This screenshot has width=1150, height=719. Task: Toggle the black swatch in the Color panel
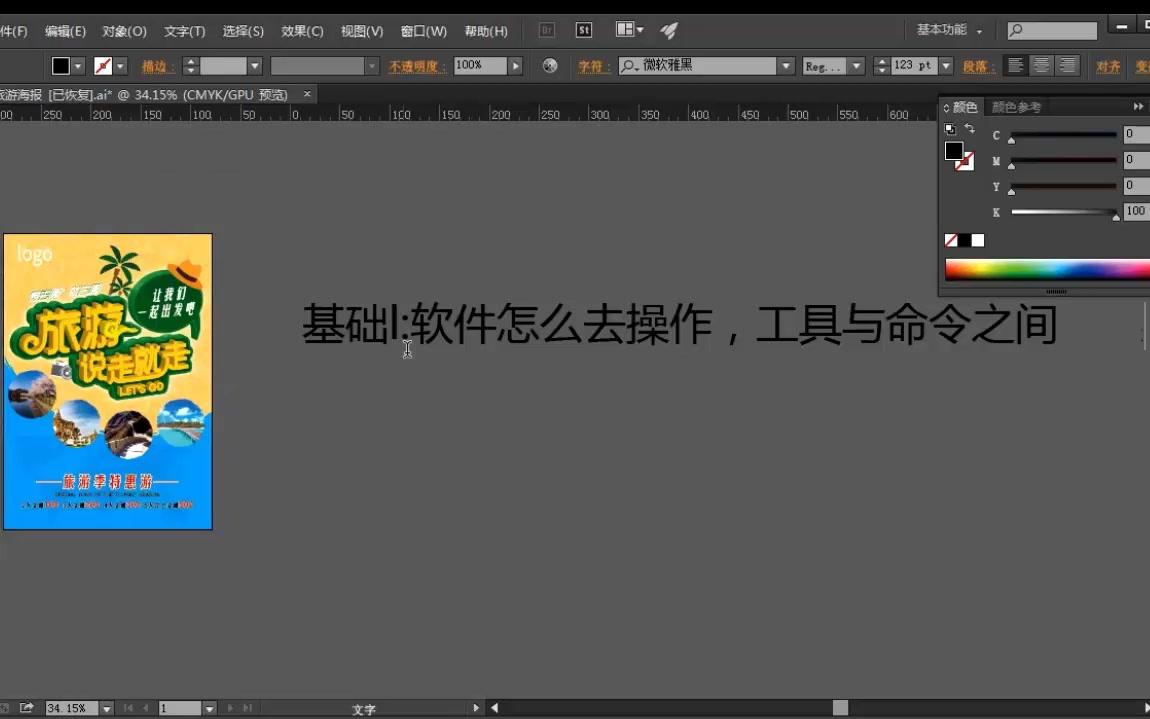click(964, 239)
